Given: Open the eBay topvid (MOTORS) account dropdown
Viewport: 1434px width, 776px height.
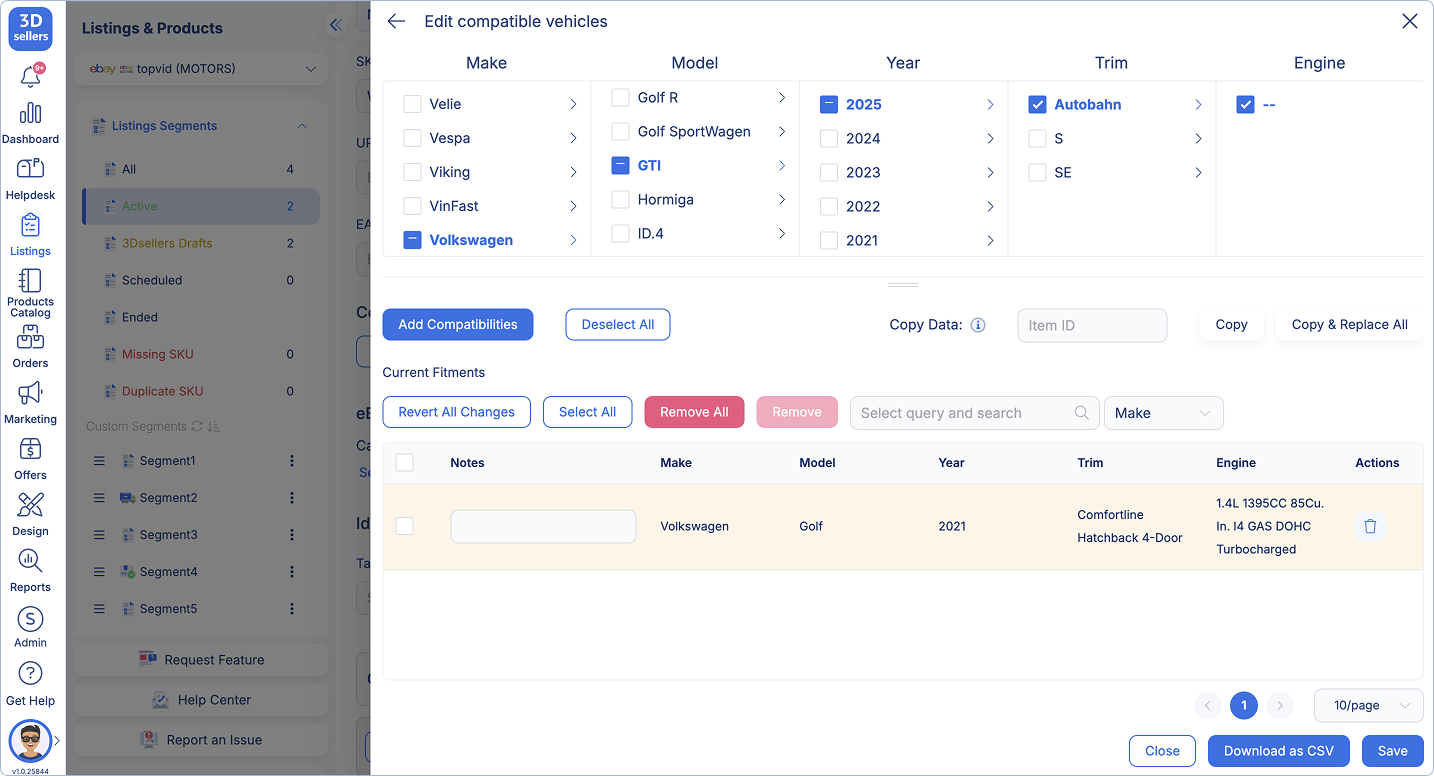Looking at the screenshot, I should [x=201, y=69].
